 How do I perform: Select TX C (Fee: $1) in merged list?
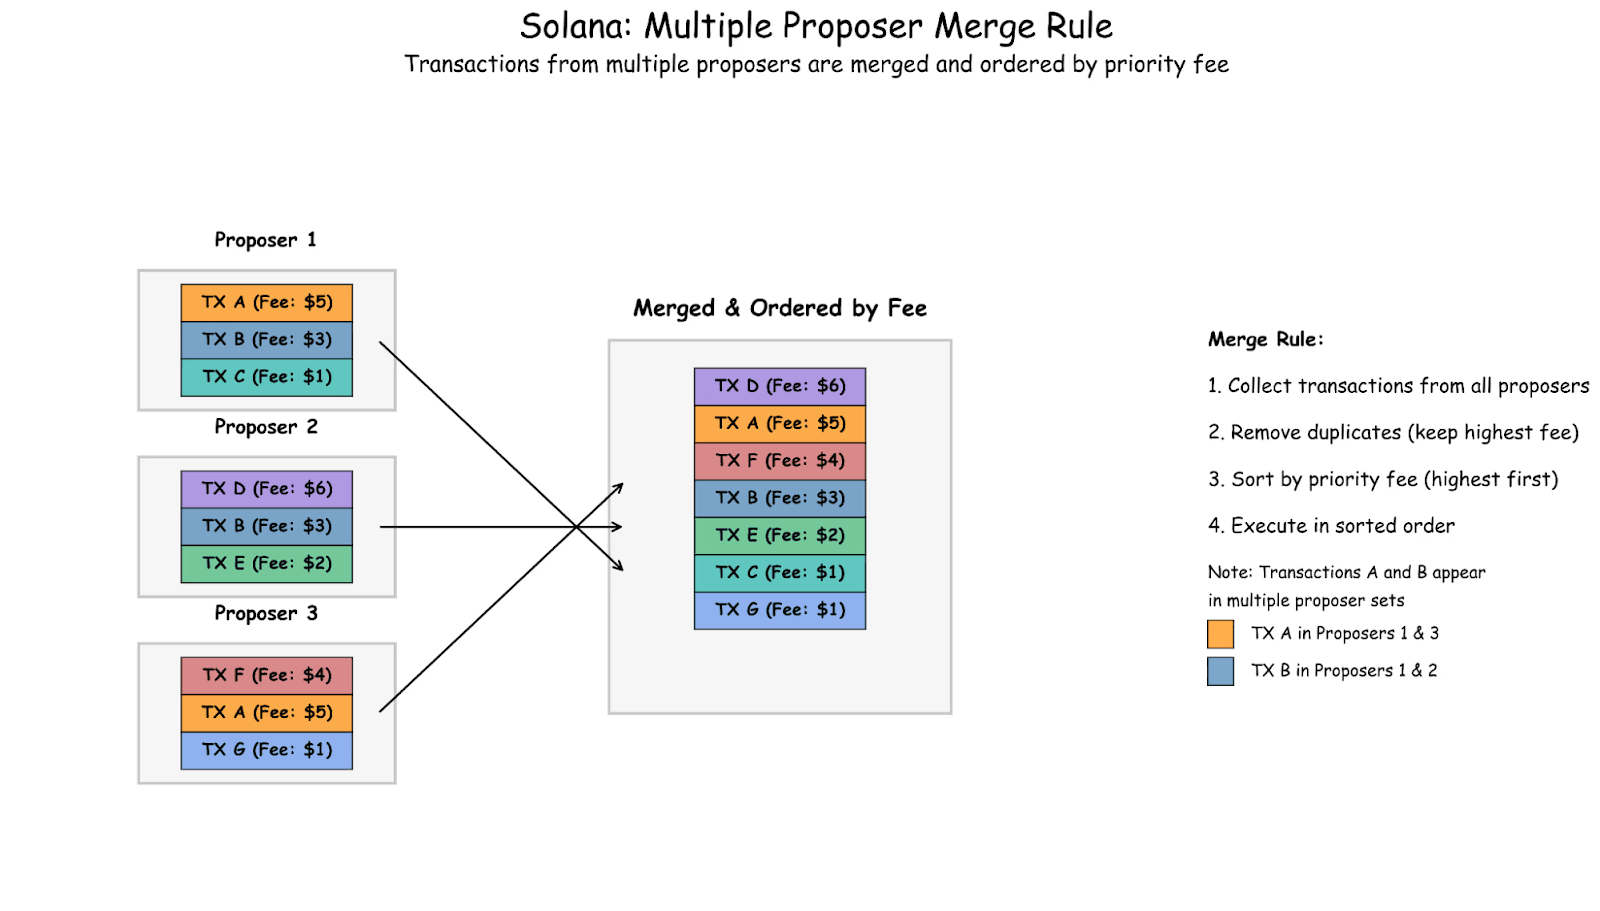[x=780, y=573]
